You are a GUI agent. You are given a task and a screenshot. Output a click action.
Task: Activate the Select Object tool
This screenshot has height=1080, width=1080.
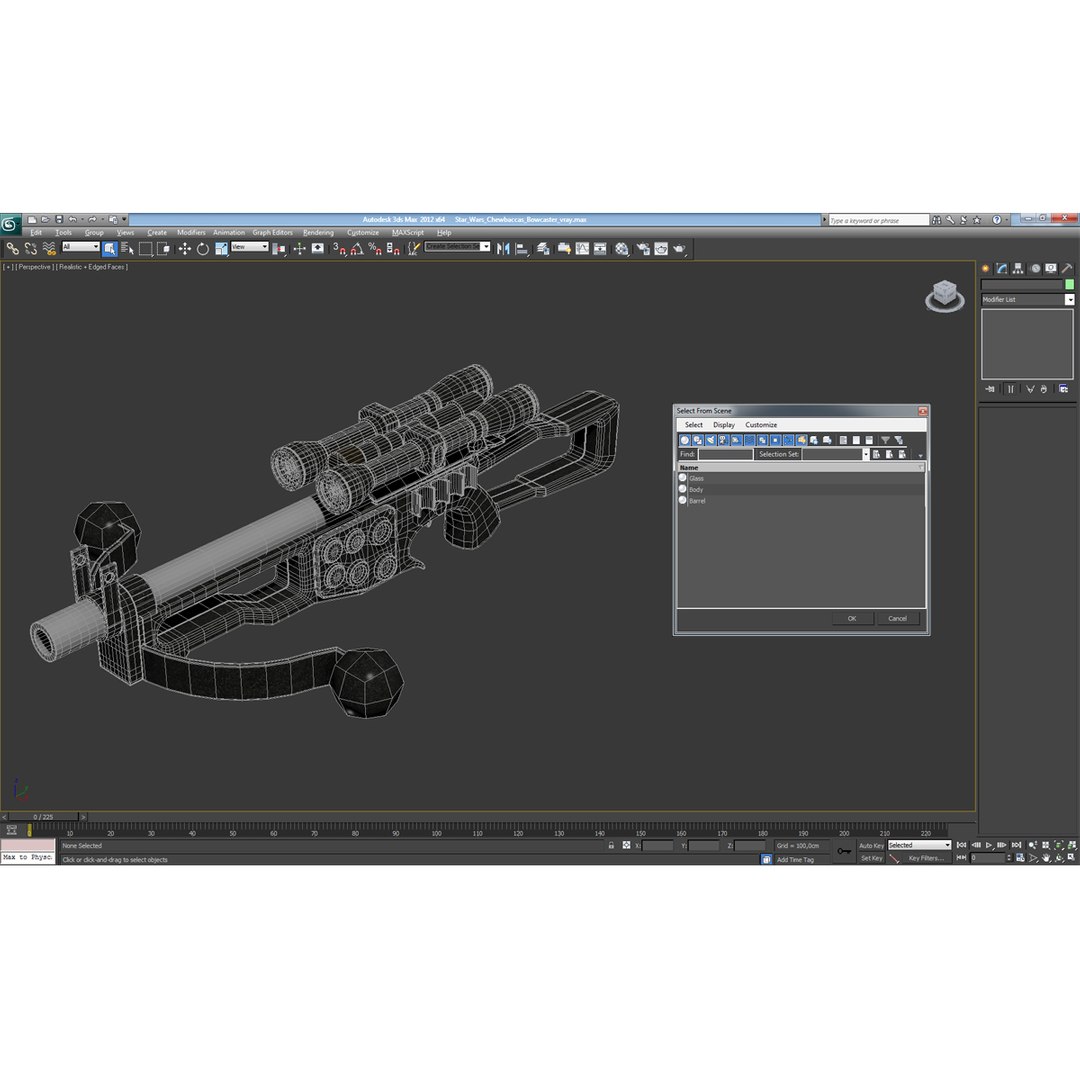(x=110, y=249)
